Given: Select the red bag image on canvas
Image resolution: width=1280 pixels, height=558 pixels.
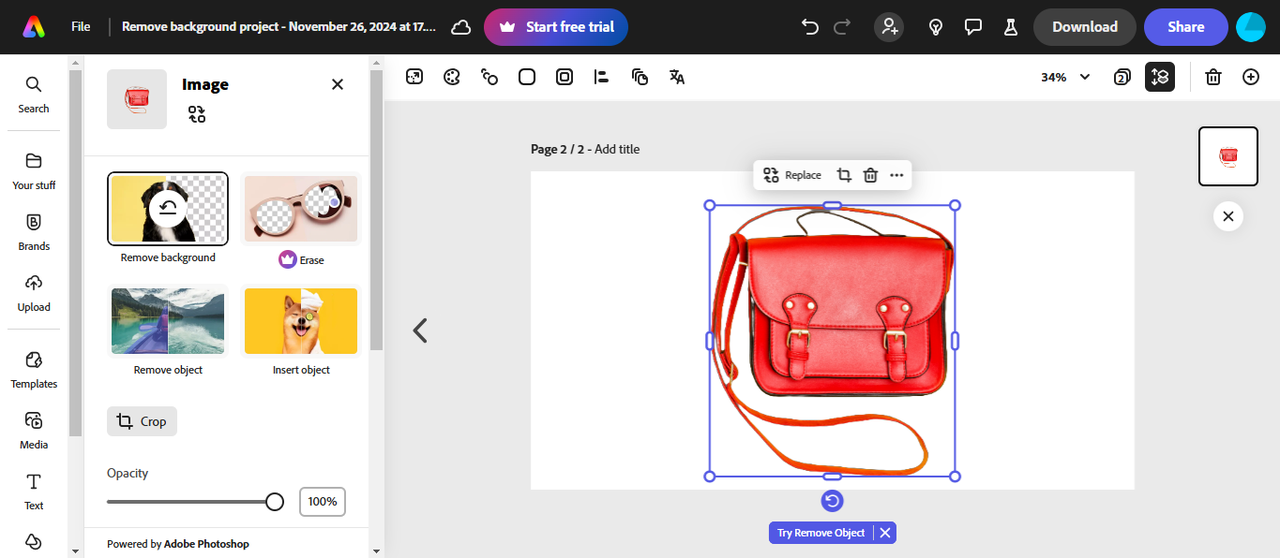Looking at the screenshot, I should (x=832, y=340).
